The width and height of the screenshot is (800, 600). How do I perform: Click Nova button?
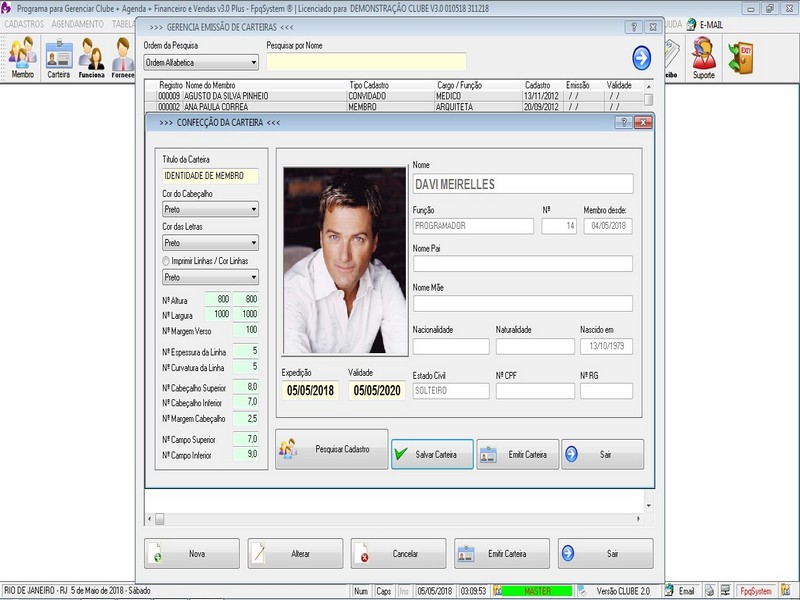[192, 554]
